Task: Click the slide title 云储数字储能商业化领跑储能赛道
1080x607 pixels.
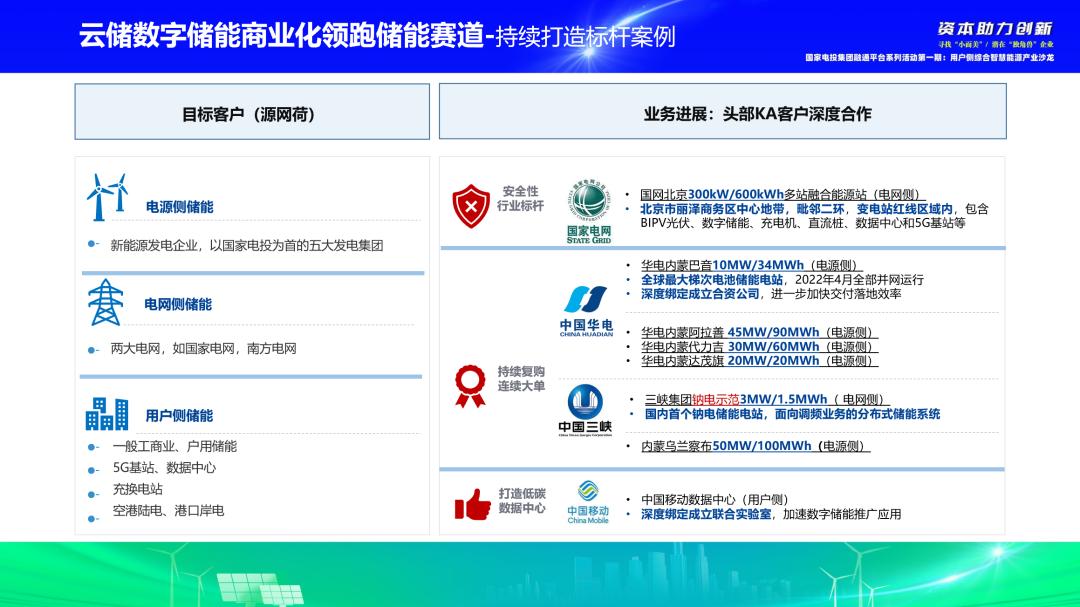Action: (281, 36)
